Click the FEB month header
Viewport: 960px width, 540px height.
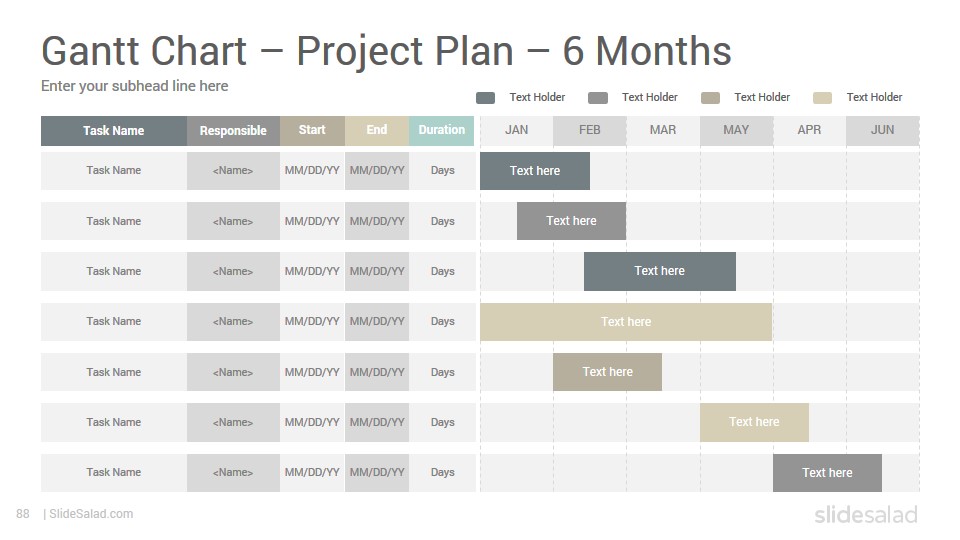click(x=590, y=130)
